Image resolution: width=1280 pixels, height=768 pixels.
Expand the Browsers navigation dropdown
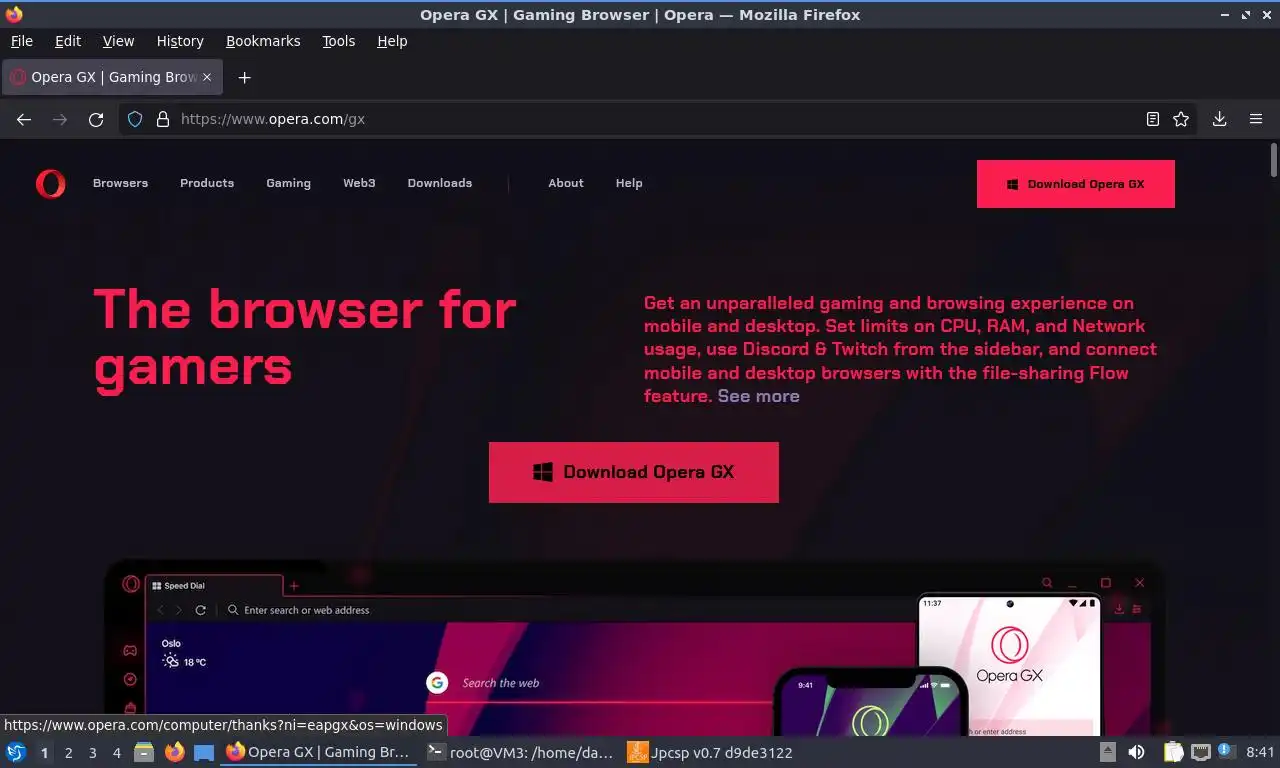pyautogui.click(x=120, y=183)
